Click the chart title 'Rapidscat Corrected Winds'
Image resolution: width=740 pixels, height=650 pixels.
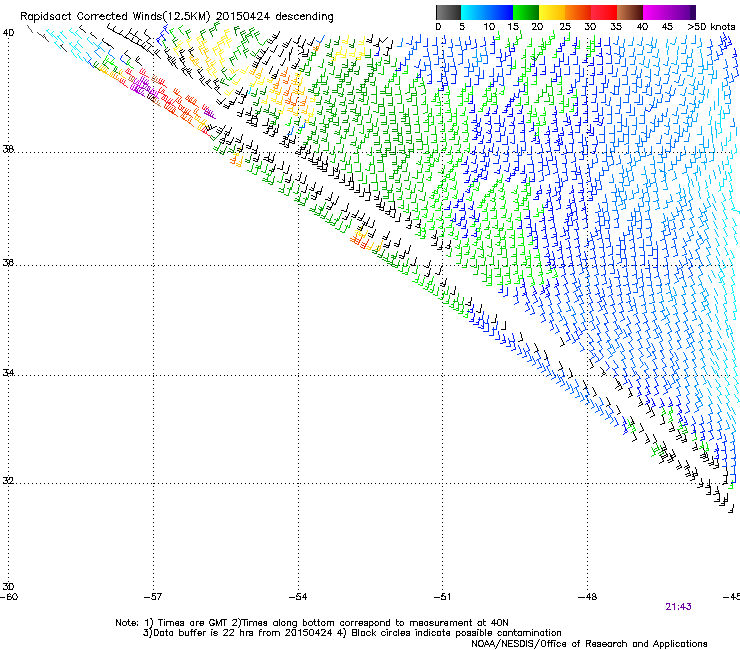(90, 16)
